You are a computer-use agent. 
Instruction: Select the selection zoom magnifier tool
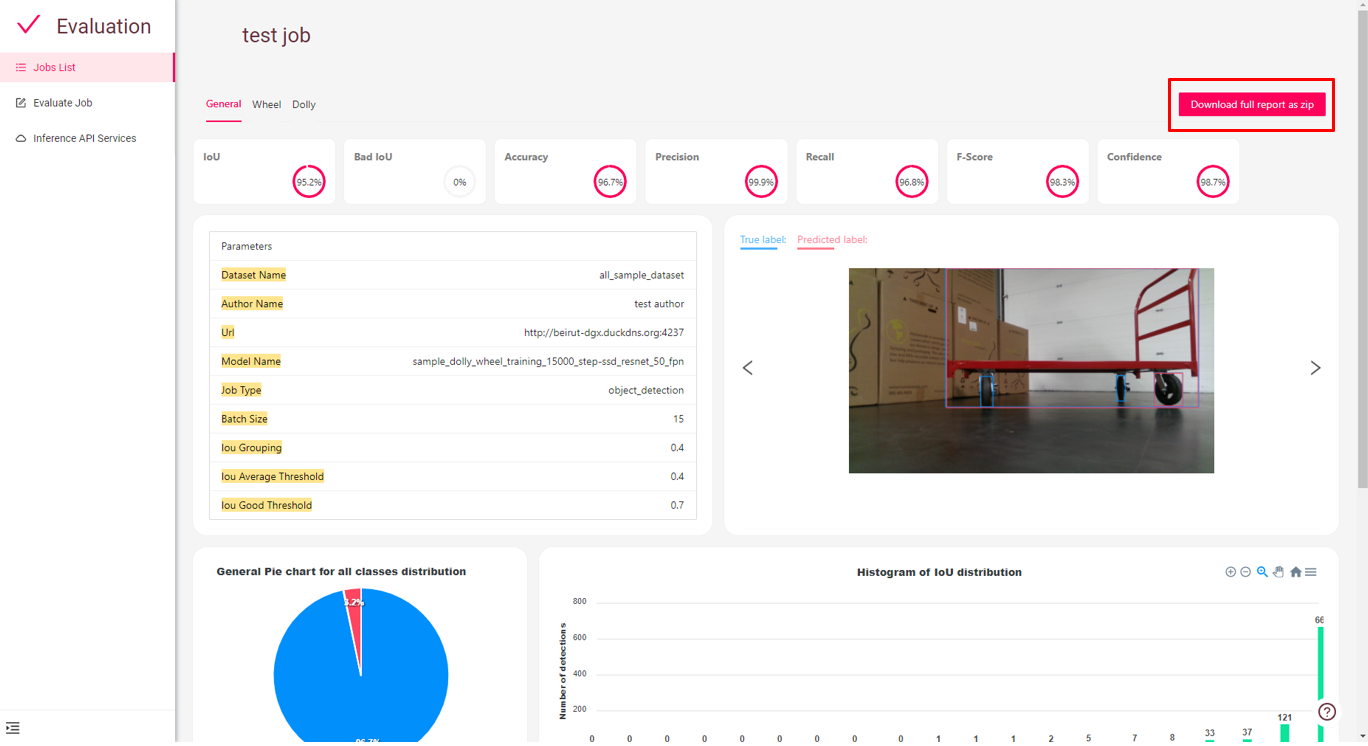1262,572
